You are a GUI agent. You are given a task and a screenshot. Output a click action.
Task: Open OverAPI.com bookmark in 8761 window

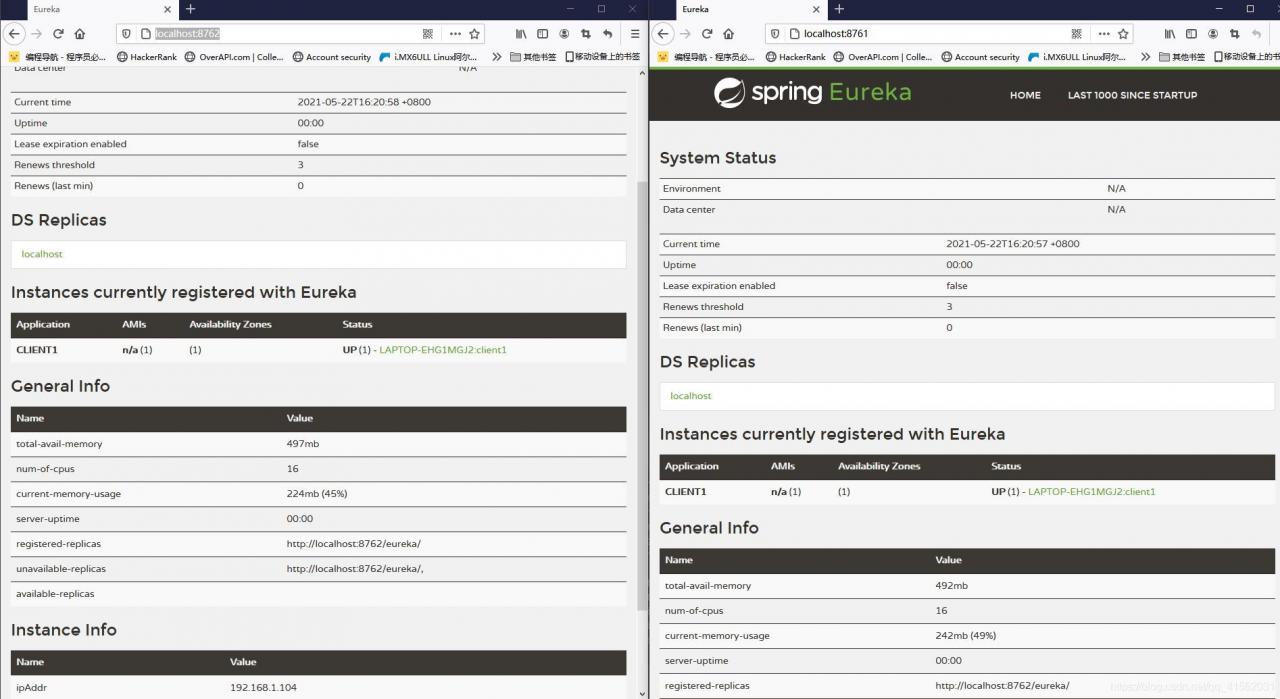883,57
